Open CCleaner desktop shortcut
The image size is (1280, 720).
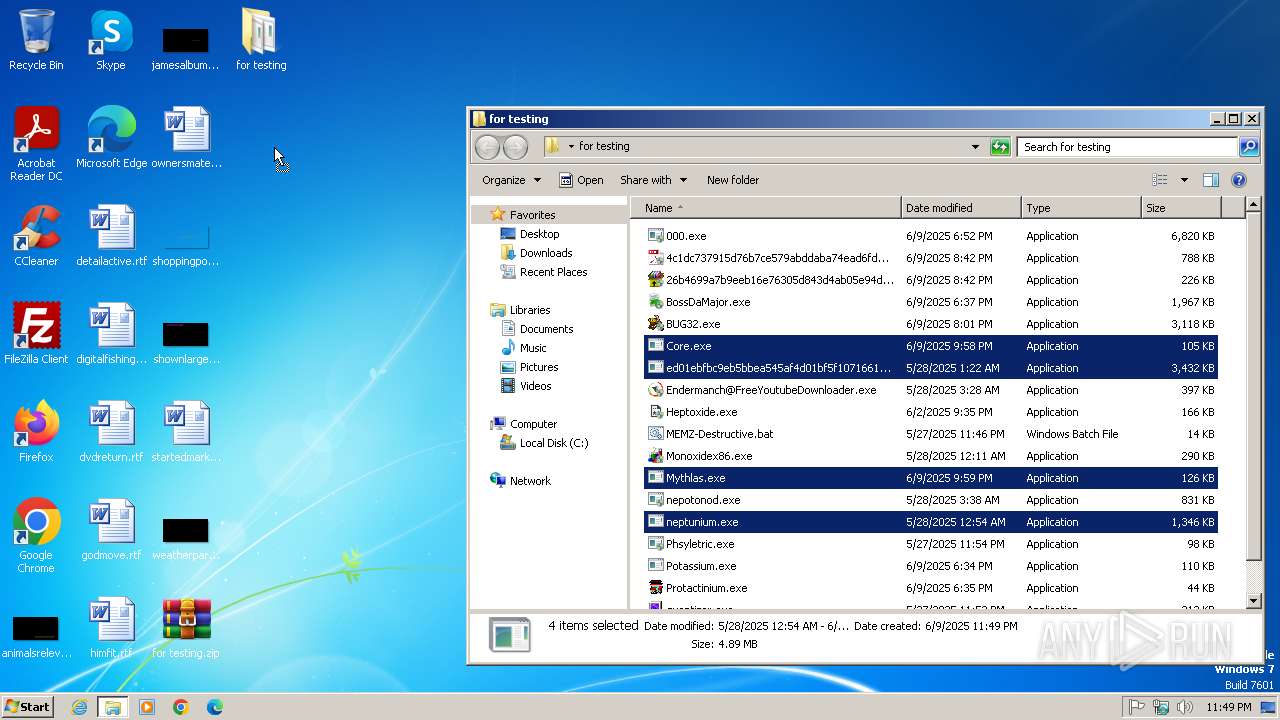(x=36, y=236)
